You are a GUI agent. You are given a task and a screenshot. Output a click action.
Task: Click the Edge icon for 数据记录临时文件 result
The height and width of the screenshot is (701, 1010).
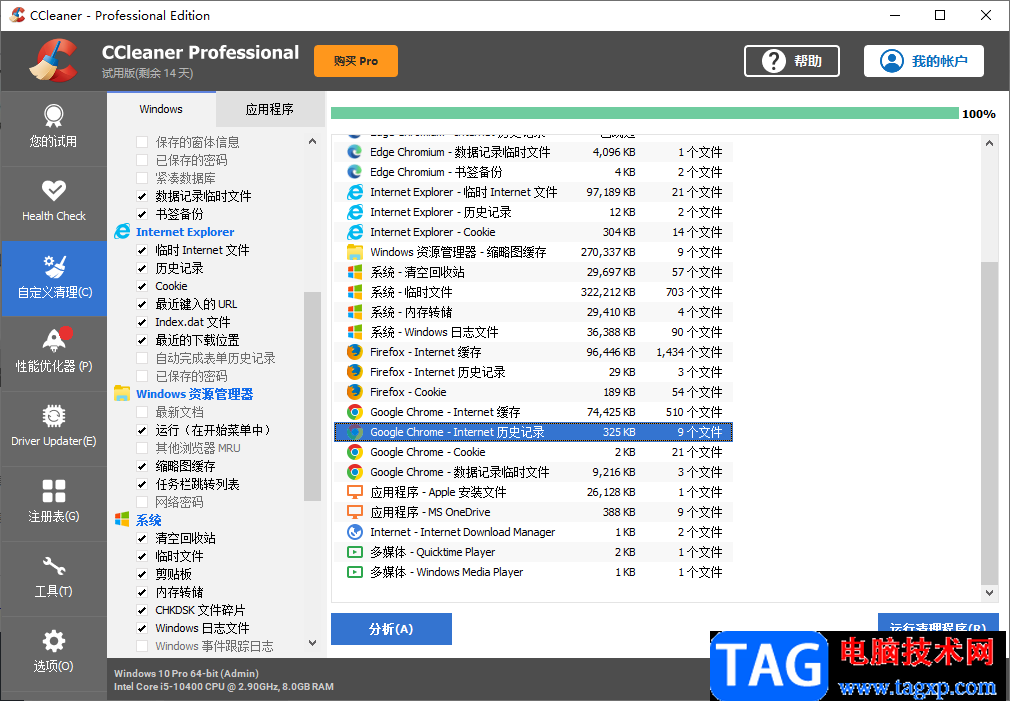[354, 152]
